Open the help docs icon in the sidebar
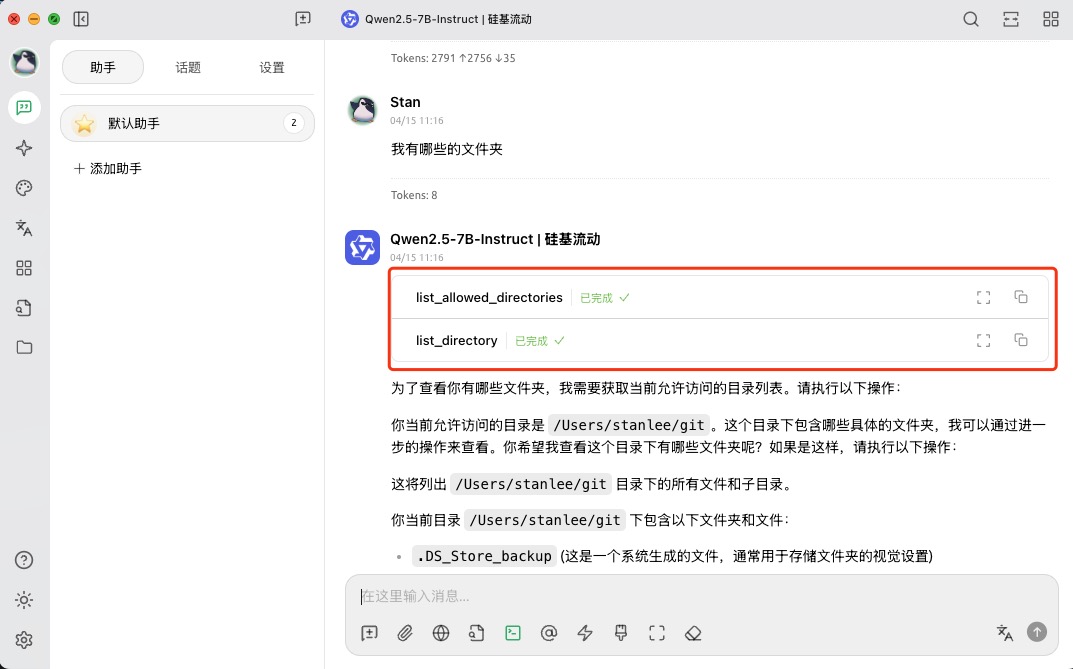This screenshot has width=1073, height=669. point(24,560)
